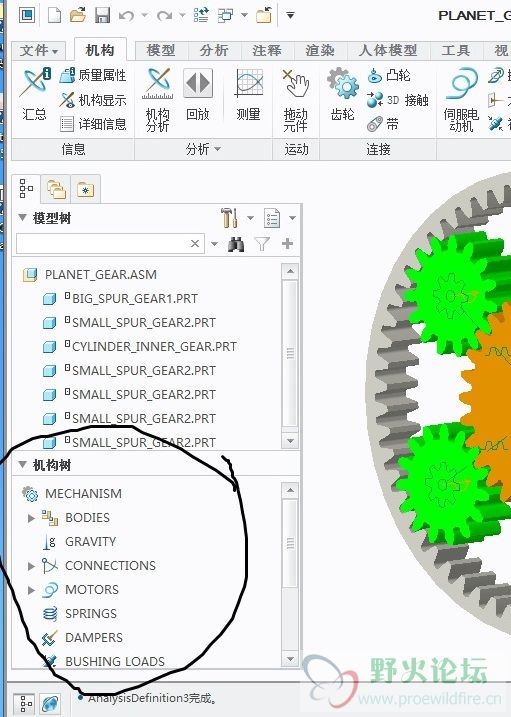
Task: Open the model tree filter funnel
Action: point(262,244)
